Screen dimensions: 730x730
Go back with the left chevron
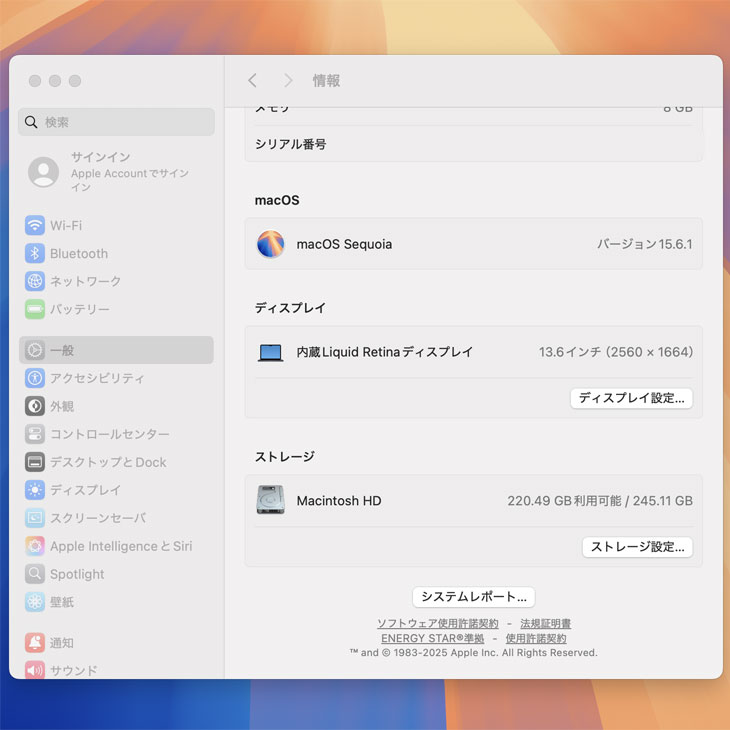[252, 81]
